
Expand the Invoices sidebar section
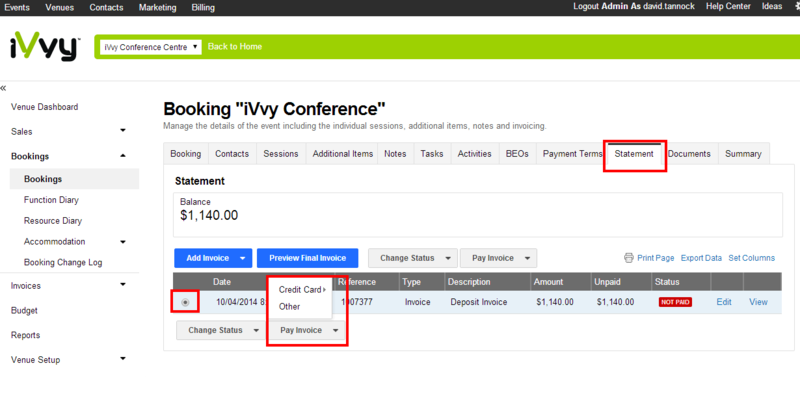(122, 285)
